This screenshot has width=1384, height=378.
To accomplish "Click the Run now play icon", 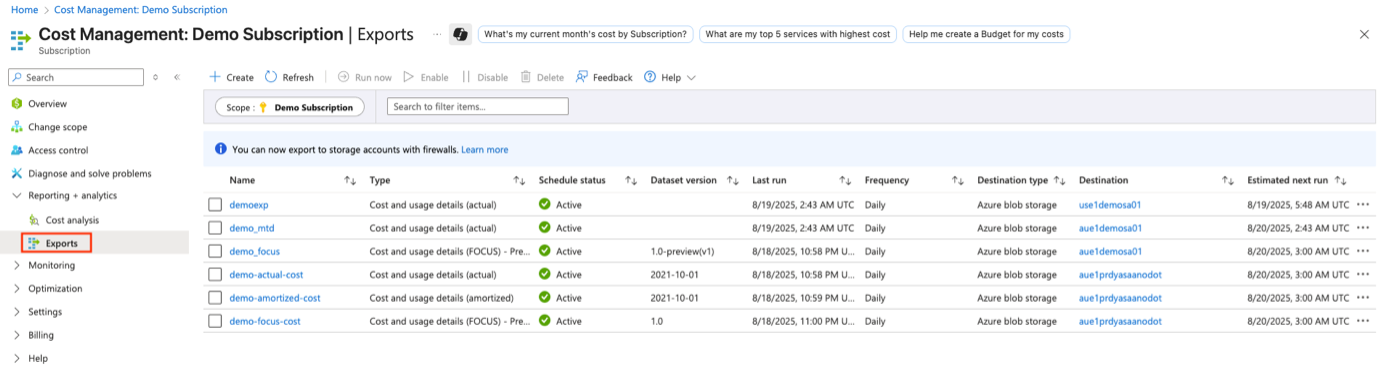I will coord(343,77).
